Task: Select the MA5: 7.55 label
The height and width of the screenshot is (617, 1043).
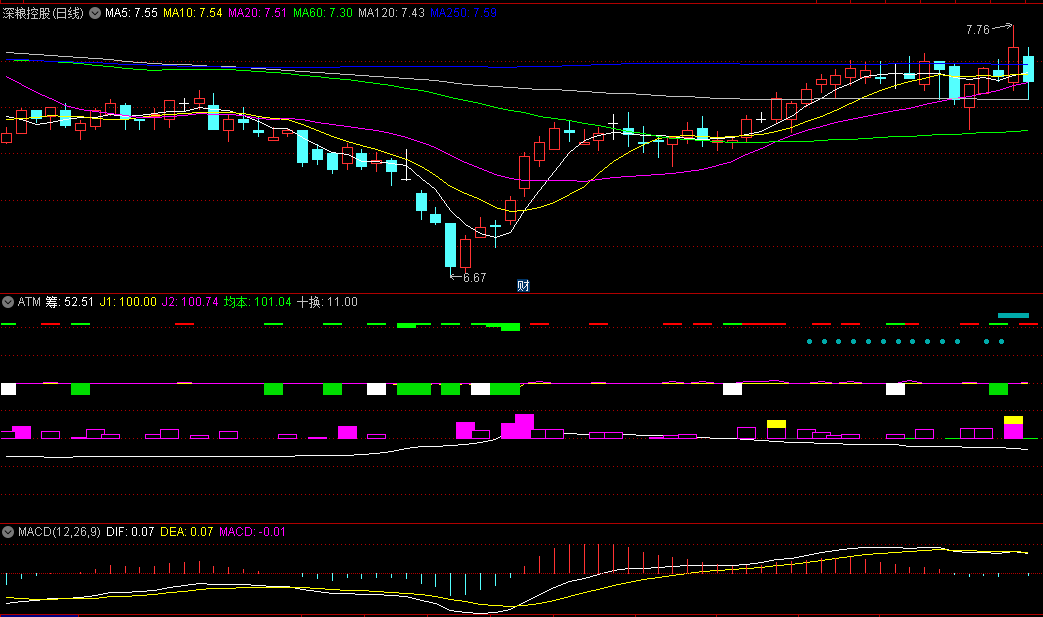Action: click(131, 13)
